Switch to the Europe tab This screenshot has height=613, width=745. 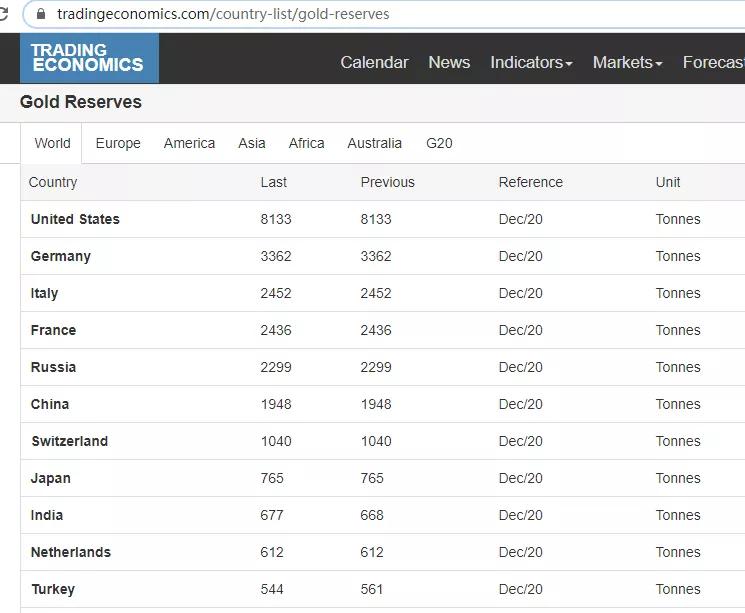118,143
